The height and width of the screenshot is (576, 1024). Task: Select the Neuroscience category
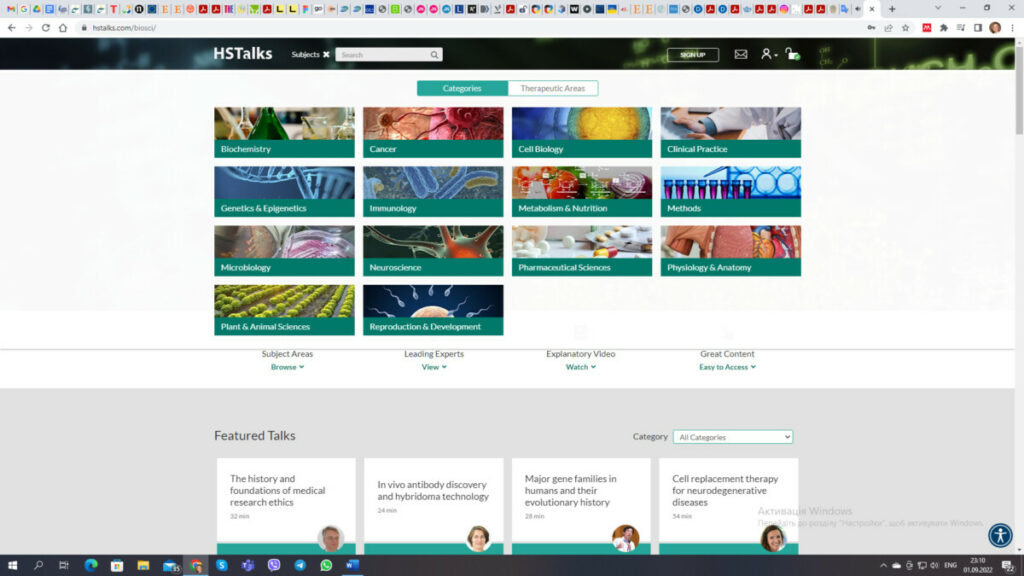pyautogui.click(x=432, y=250)
